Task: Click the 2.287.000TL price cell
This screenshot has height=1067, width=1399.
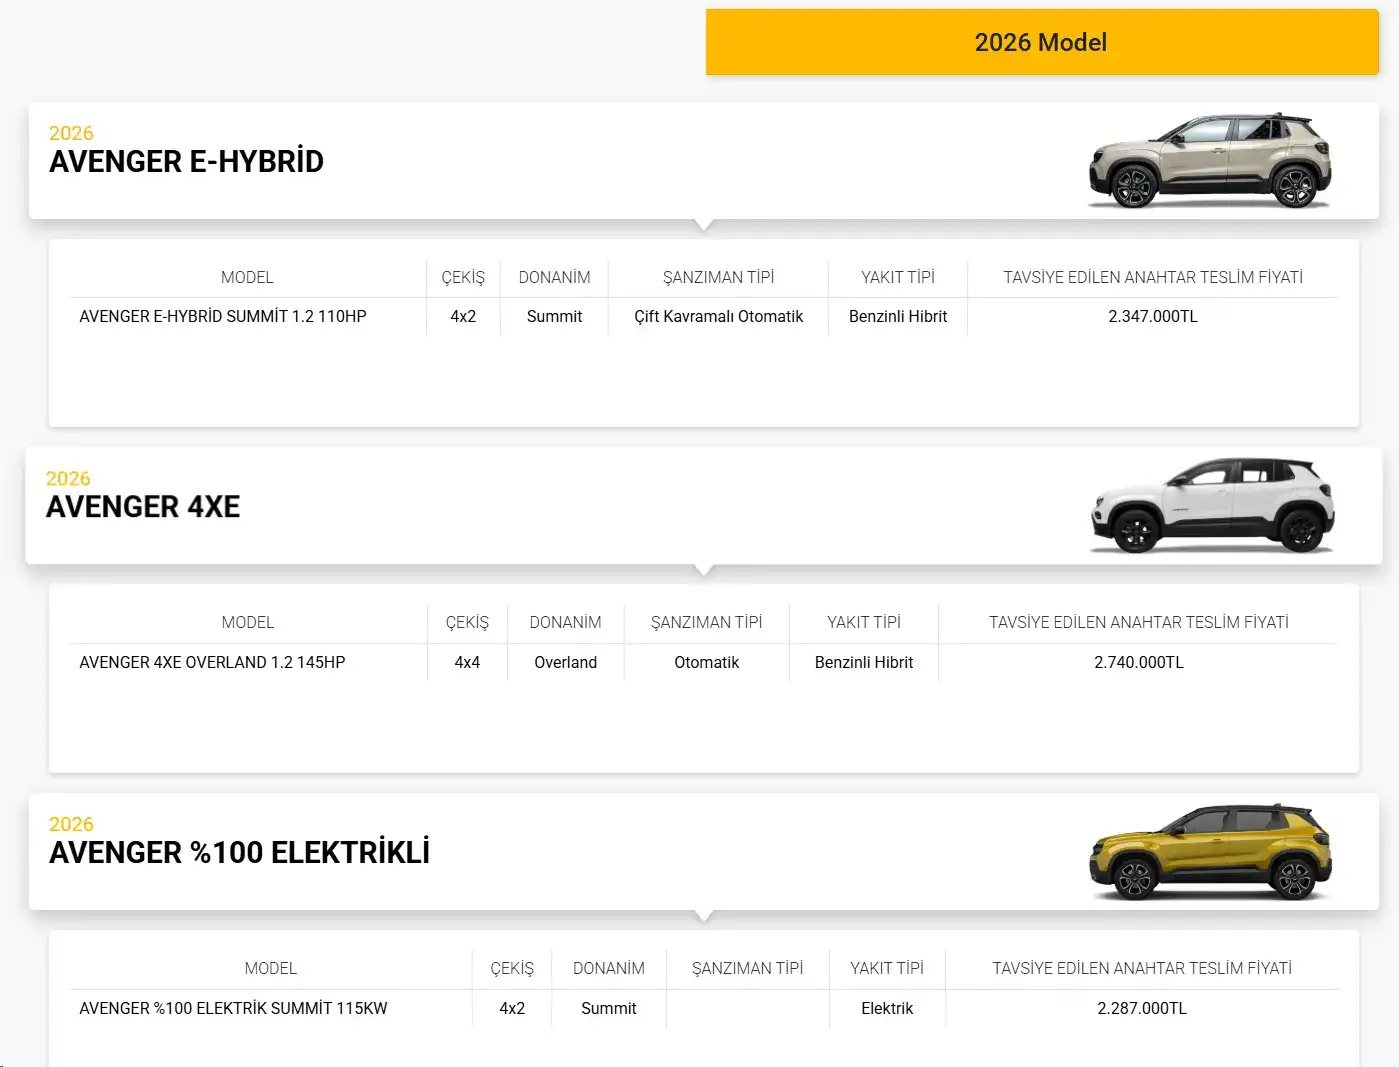Action: [1142, 1008]
